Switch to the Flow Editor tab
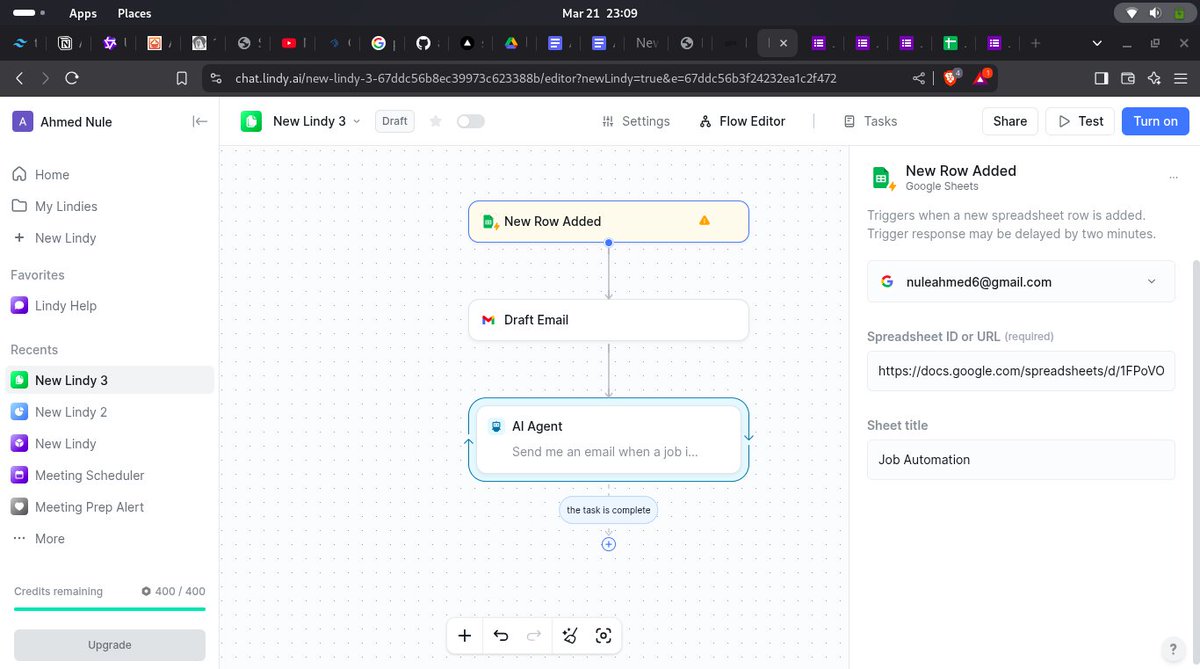 [x=742, y=121]
